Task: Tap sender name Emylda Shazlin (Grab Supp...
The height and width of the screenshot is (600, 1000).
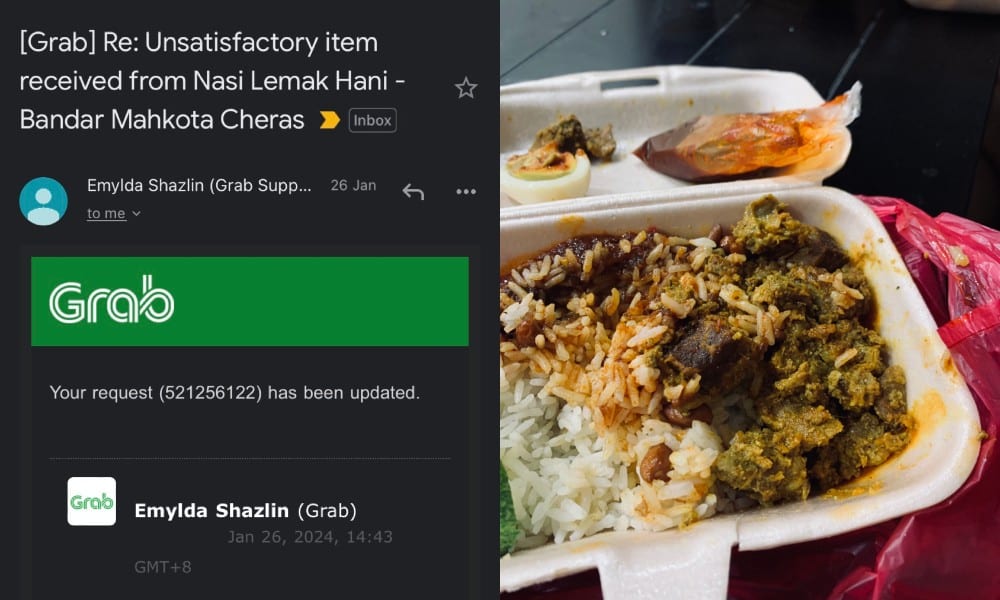Action: [199, 186]
